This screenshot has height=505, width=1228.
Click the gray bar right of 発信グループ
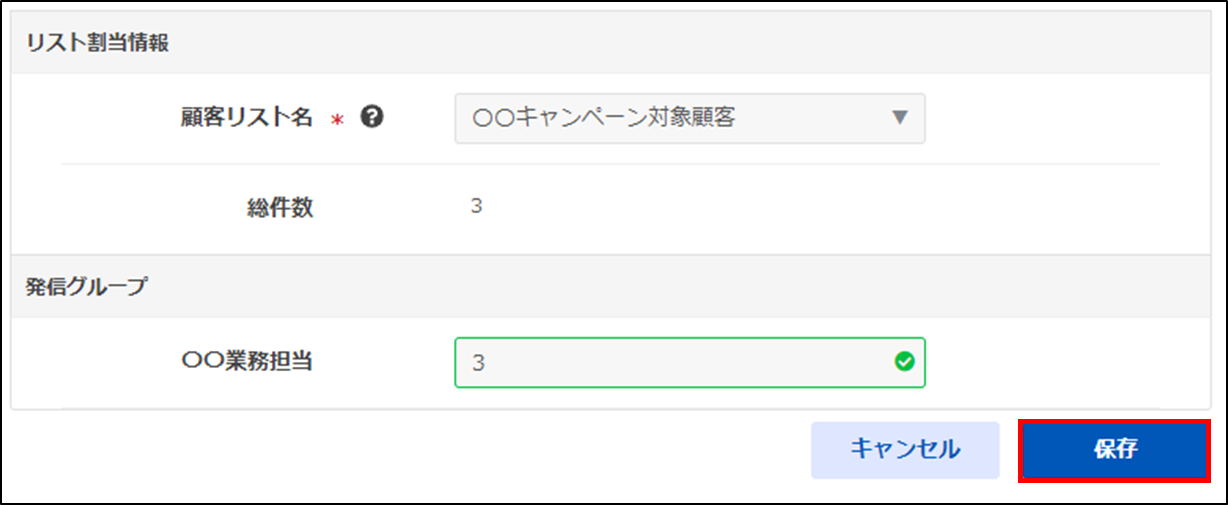click(700, 287)
